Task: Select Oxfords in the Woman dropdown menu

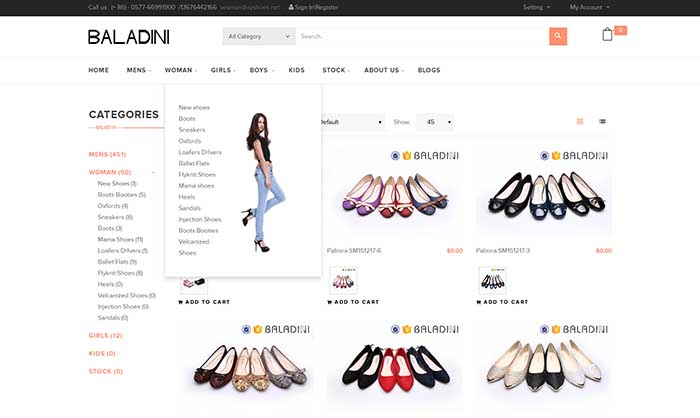Action: point(190,141)
